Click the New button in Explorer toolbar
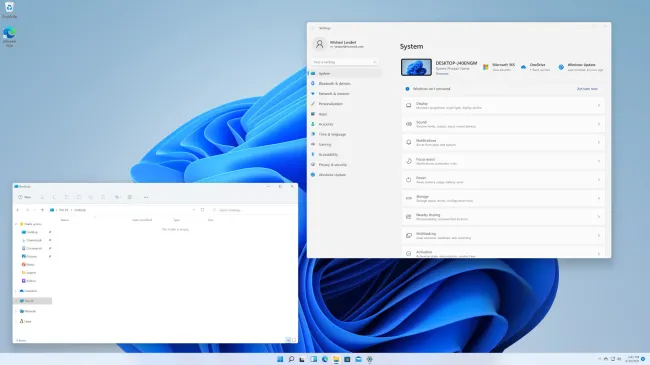The image size is (650, 365). point(24,197)
